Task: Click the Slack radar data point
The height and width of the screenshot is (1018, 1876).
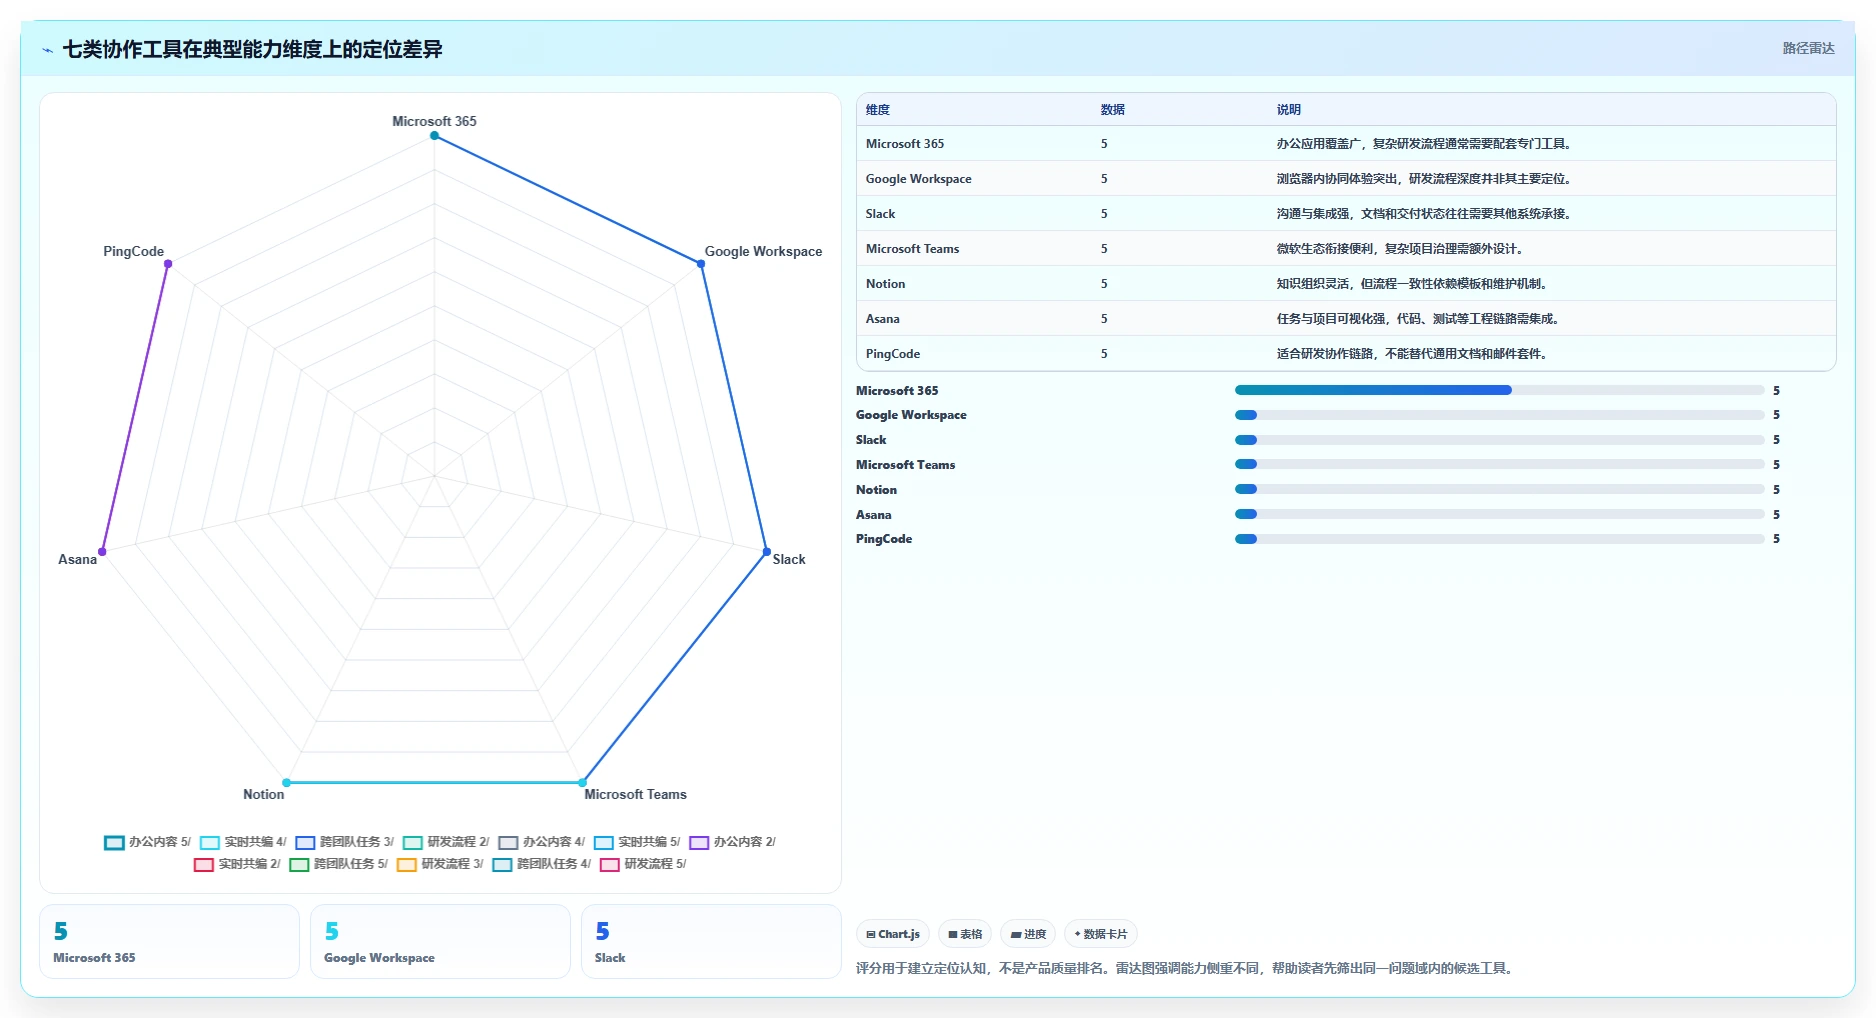Action: tap(767, 552)
